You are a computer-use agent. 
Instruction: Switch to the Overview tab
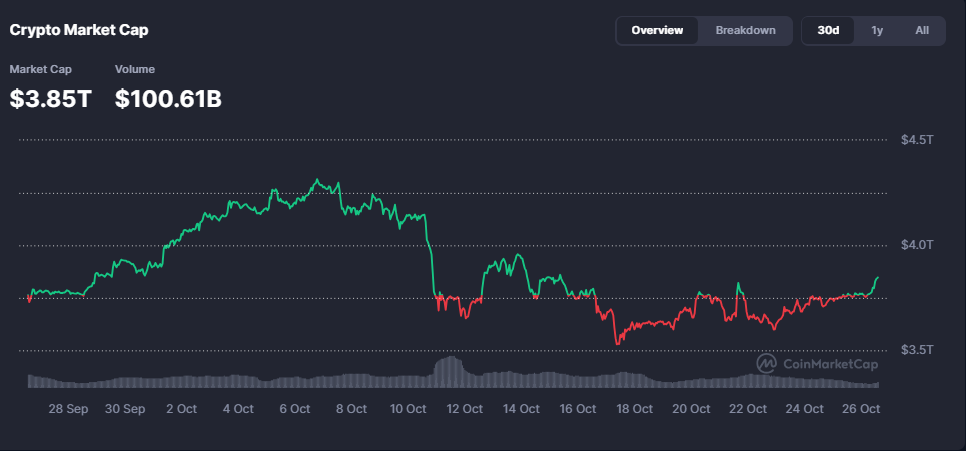(x=657, y=30)
